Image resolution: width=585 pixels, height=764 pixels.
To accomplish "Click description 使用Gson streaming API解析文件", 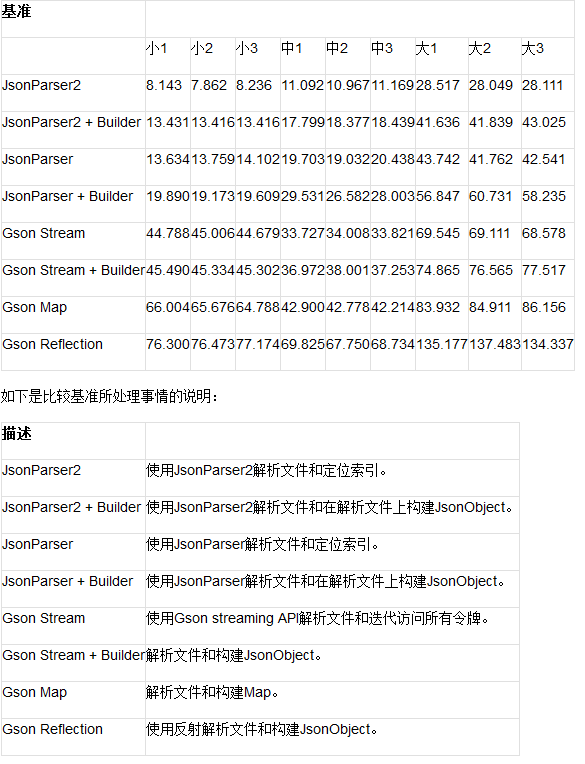I will pos(318,618).
